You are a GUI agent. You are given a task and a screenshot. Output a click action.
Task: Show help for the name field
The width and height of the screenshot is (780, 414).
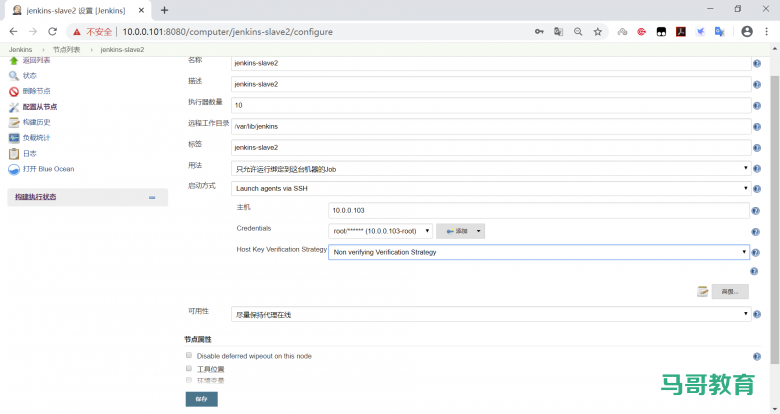757,63
